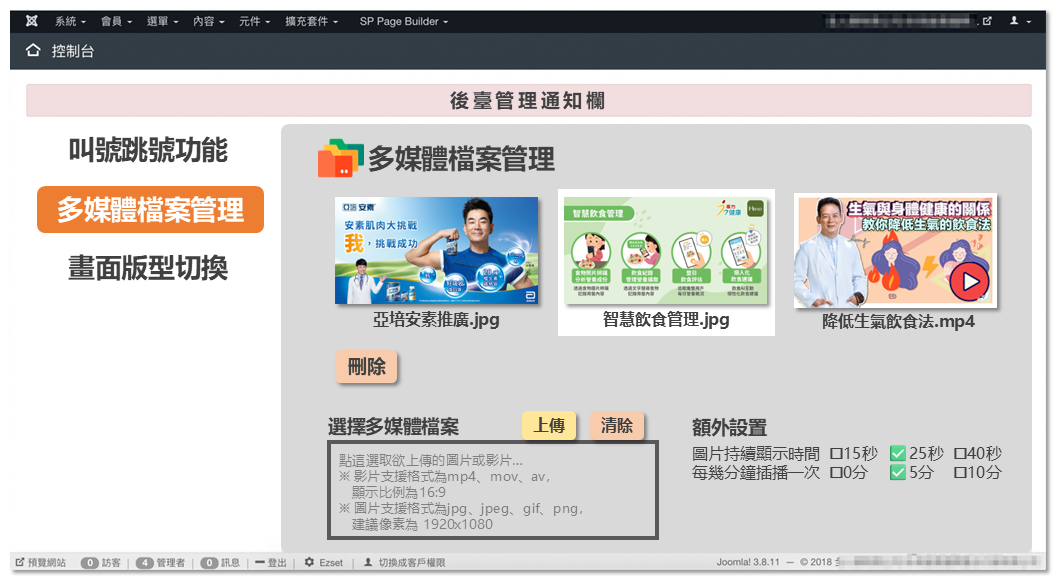This screenshot has height=583, width=1058.
Task: Select the 亞培安素推廣.jpg thumbnail
Action: pyautogui.click(x=437, y=250)
